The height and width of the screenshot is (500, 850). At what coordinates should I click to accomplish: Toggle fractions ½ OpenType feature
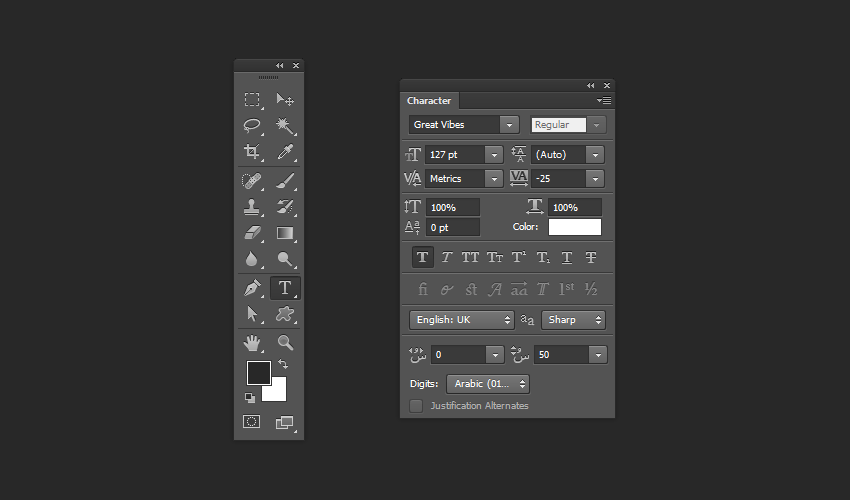tap(591, 289)
